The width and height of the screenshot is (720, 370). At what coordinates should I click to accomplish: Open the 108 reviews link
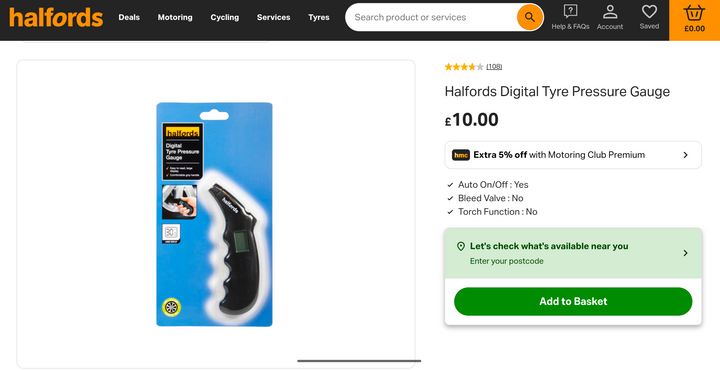point(494,67)
